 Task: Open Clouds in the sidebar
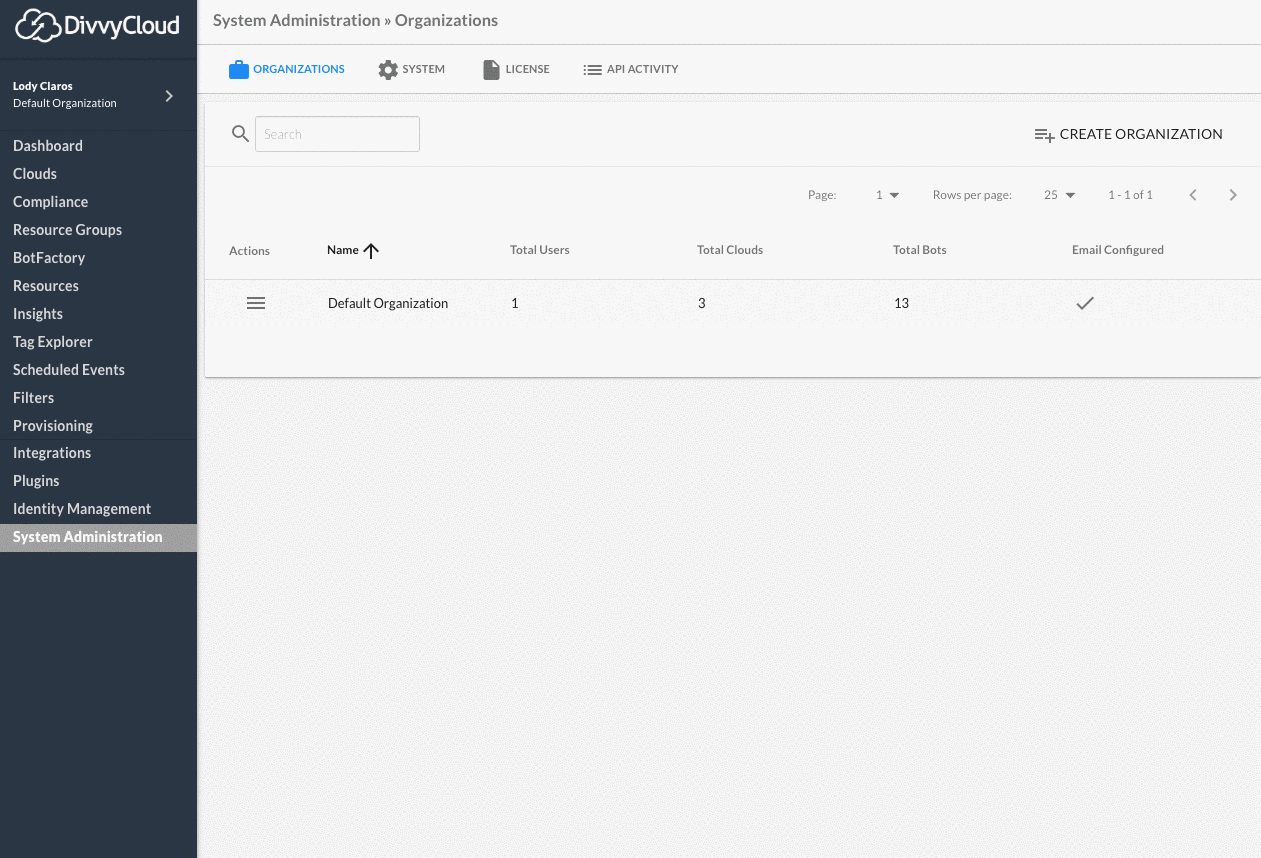click(x=35, y=174)
